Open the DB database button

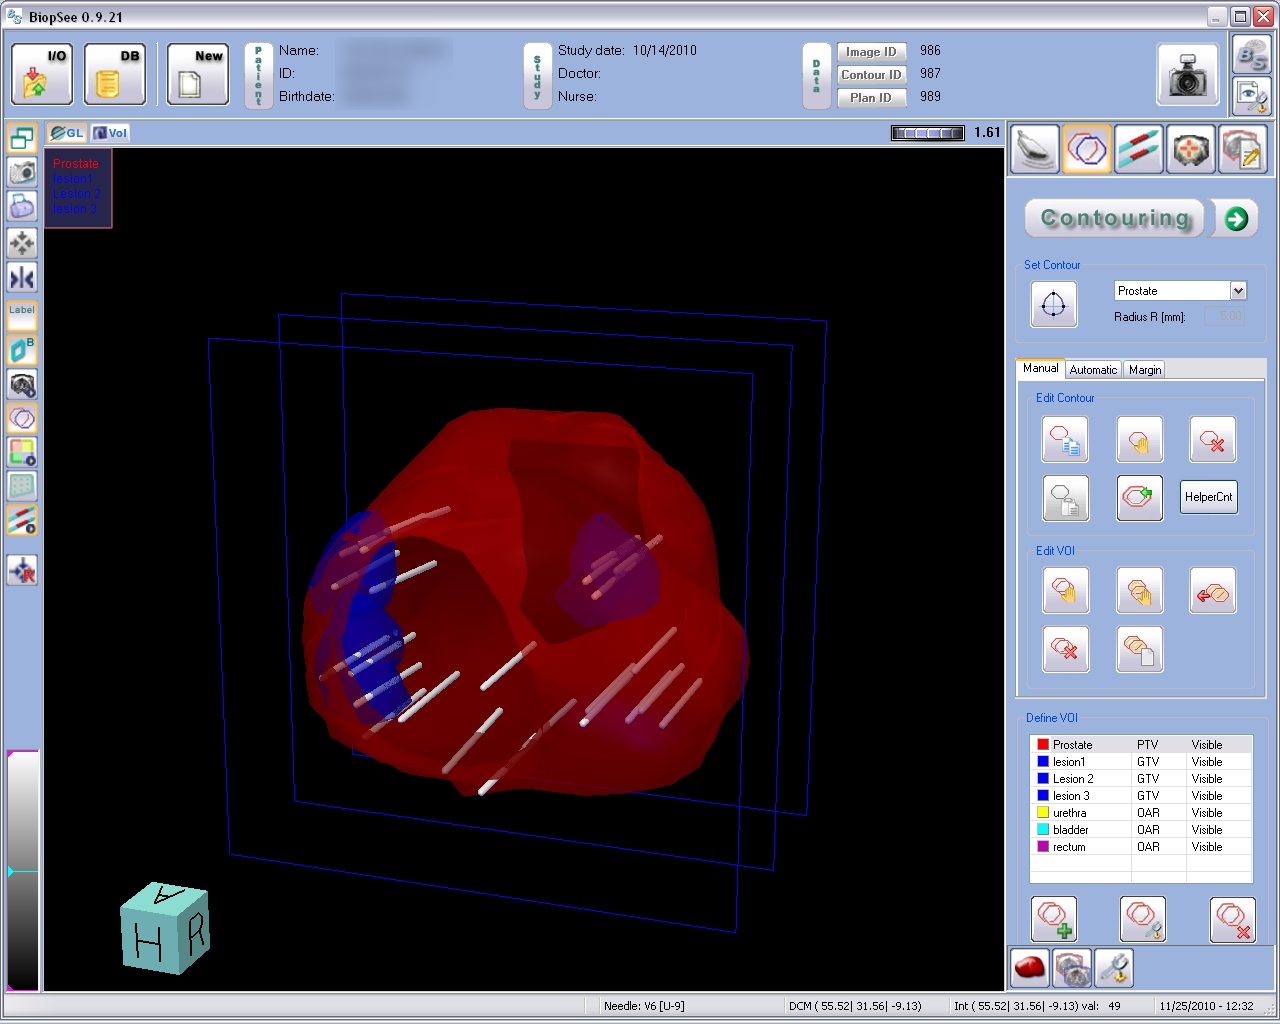[x=115, y=74]
